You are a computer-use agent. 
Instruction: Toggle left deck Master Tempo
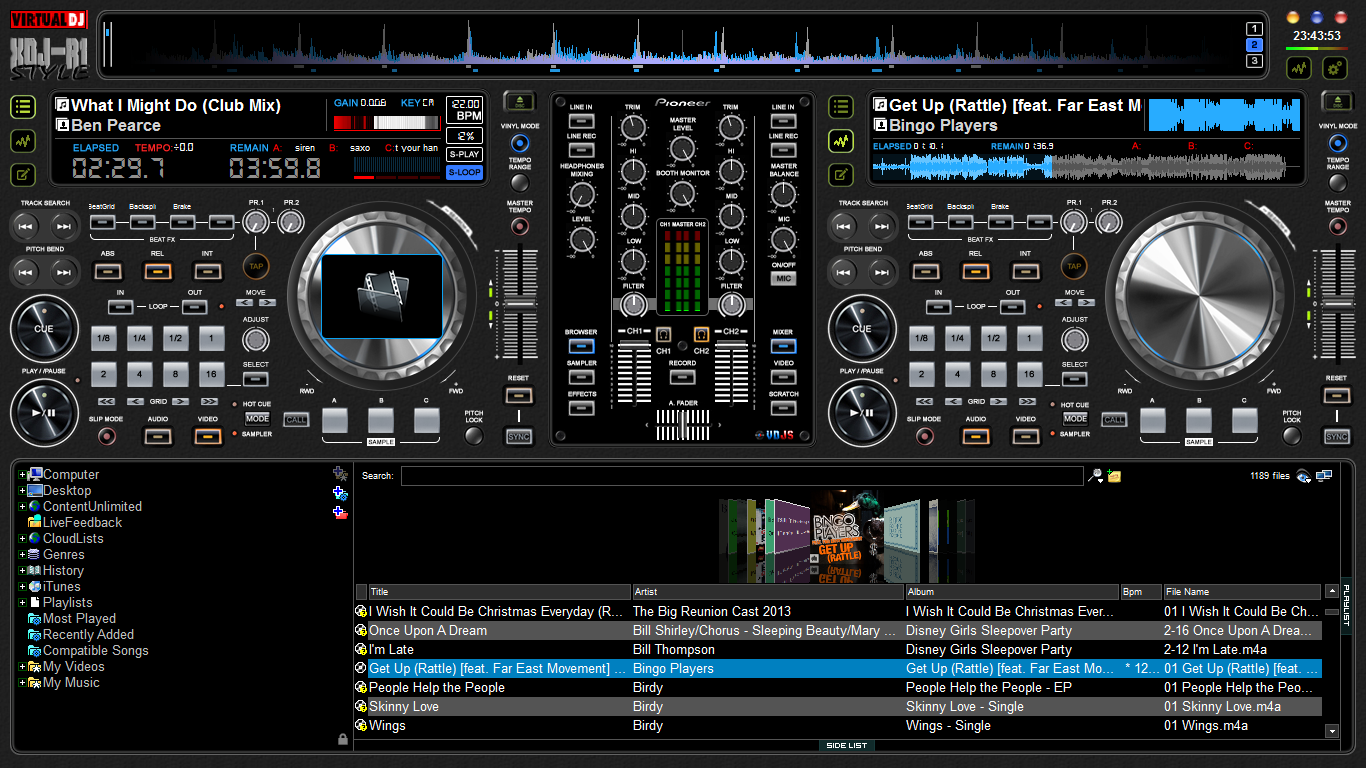520,226
